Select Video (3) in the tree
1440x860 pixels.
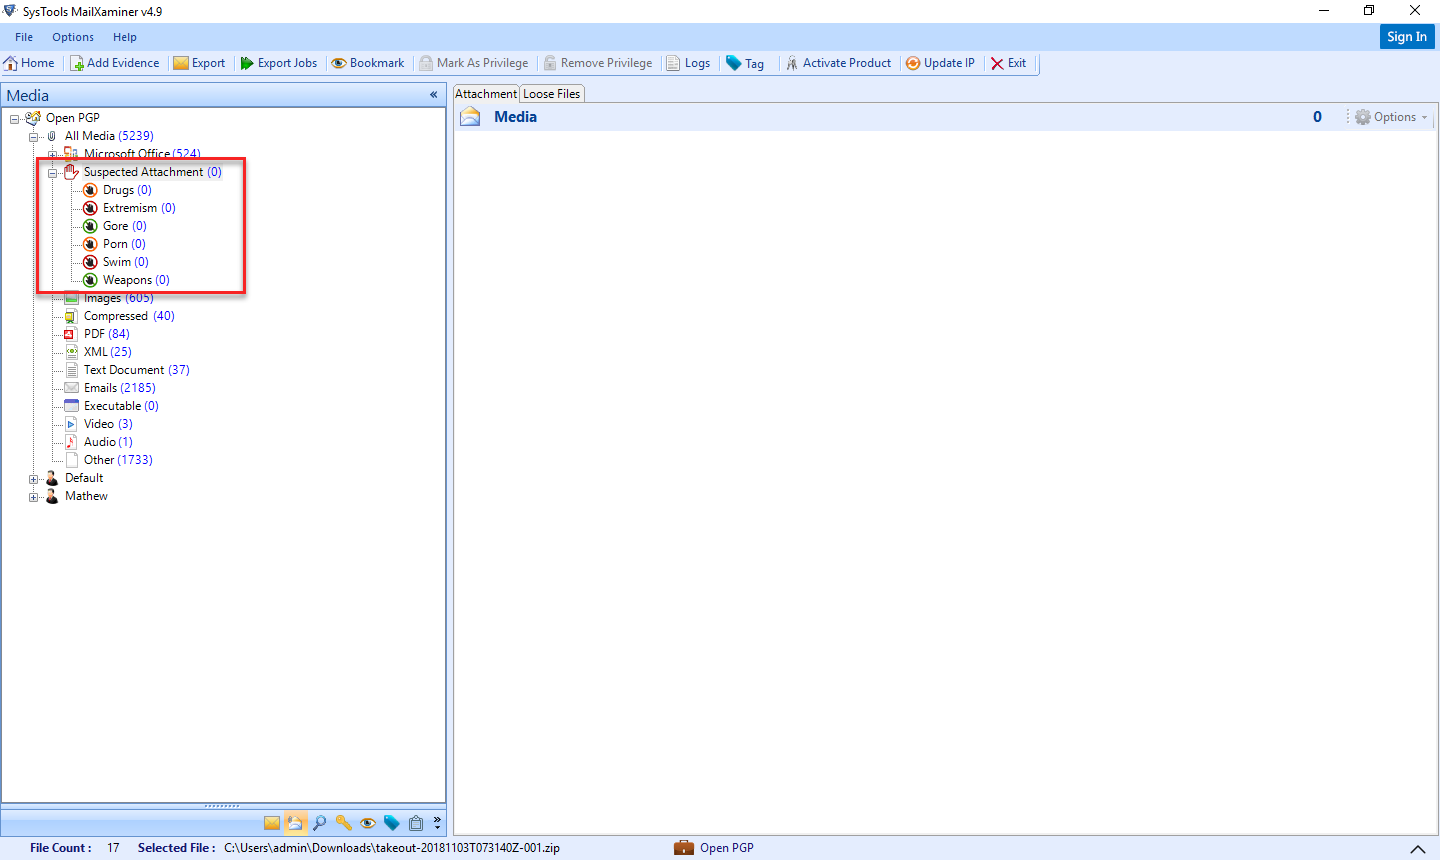pos(108,424)
